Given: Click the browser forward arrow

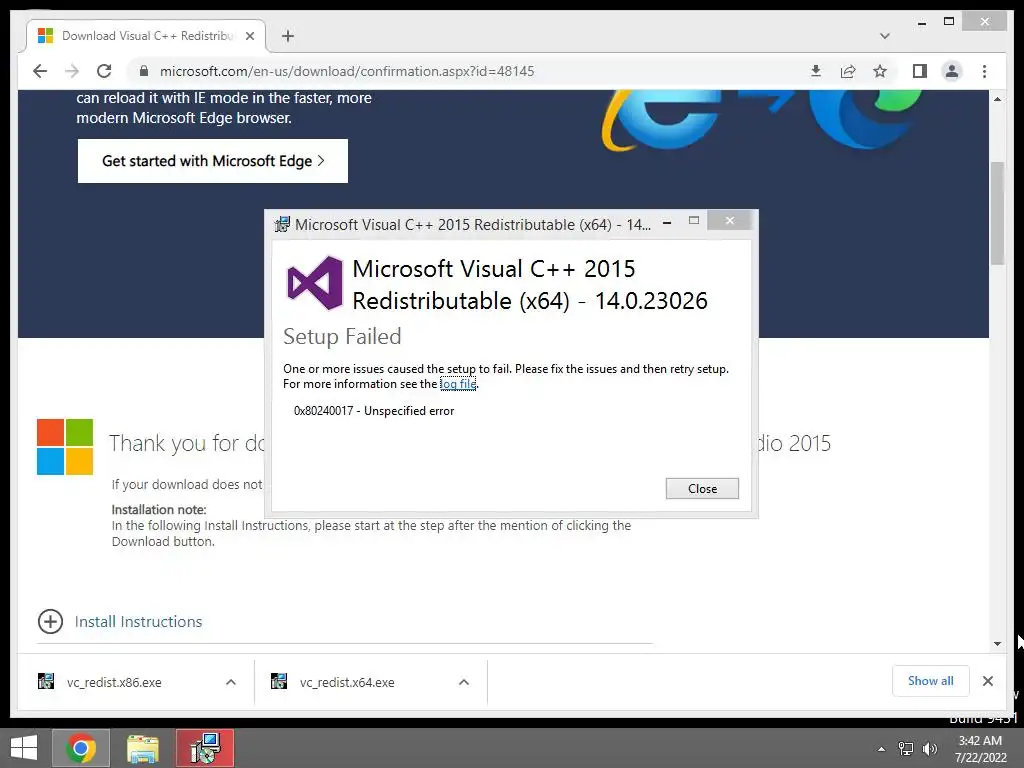Looking at the screenshot, I should coord(72,71).
